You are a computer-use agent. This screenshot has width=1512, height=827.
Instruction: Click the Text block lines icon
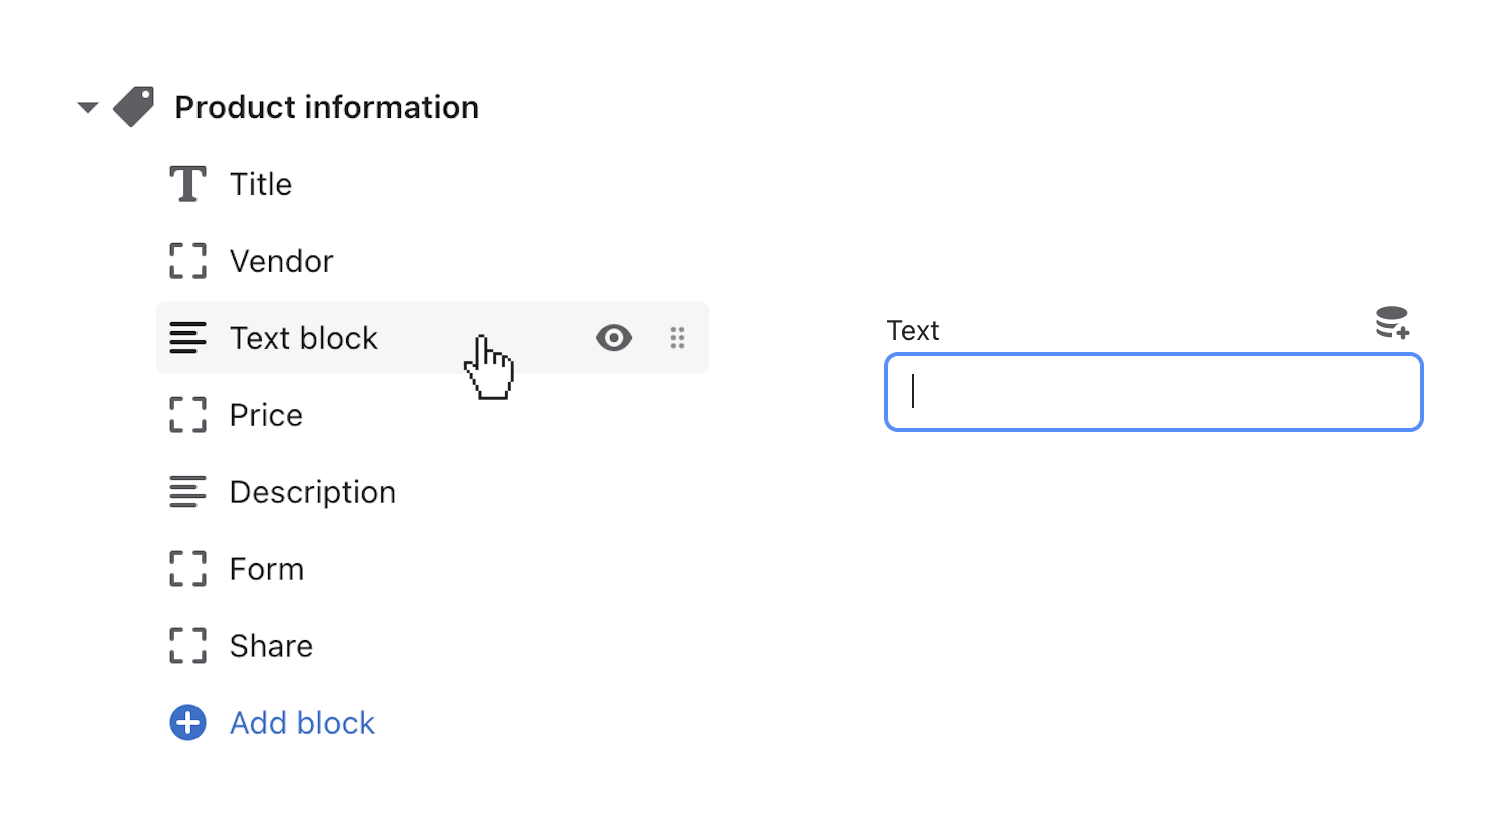tap(187, 338)
